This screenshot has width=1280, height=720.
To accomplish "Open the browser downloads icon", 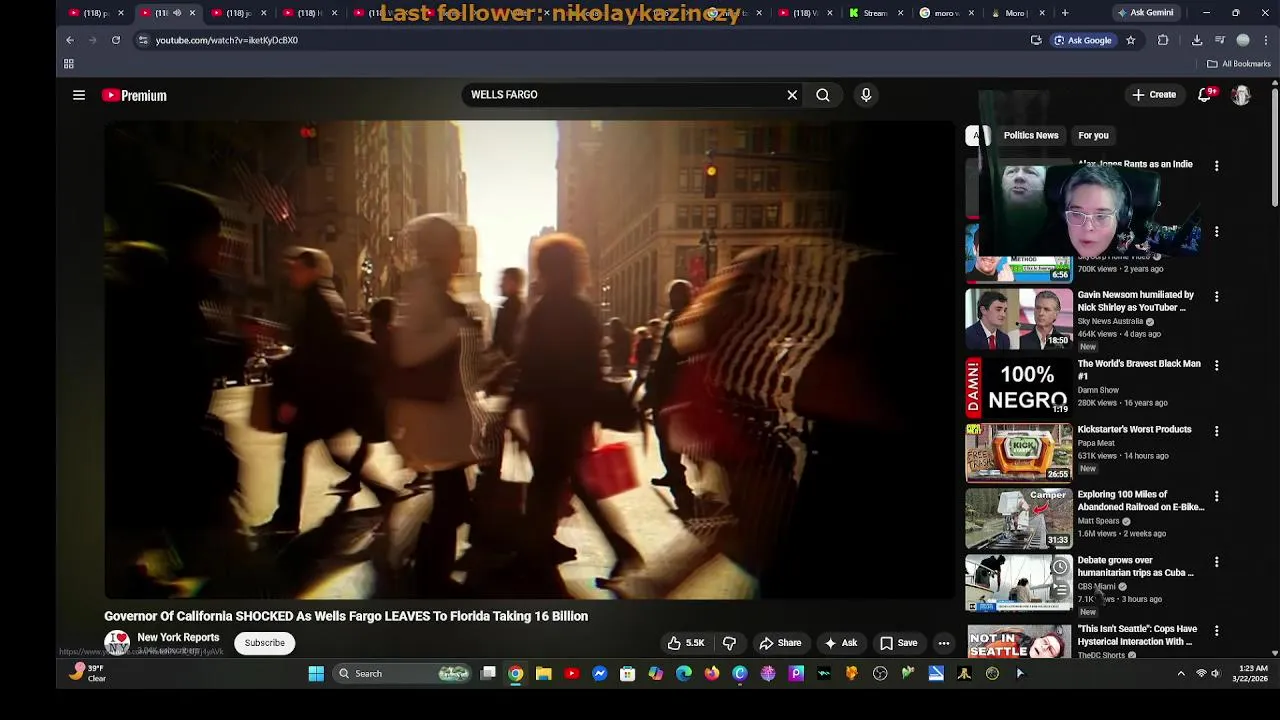I will tap(1197, 40).
